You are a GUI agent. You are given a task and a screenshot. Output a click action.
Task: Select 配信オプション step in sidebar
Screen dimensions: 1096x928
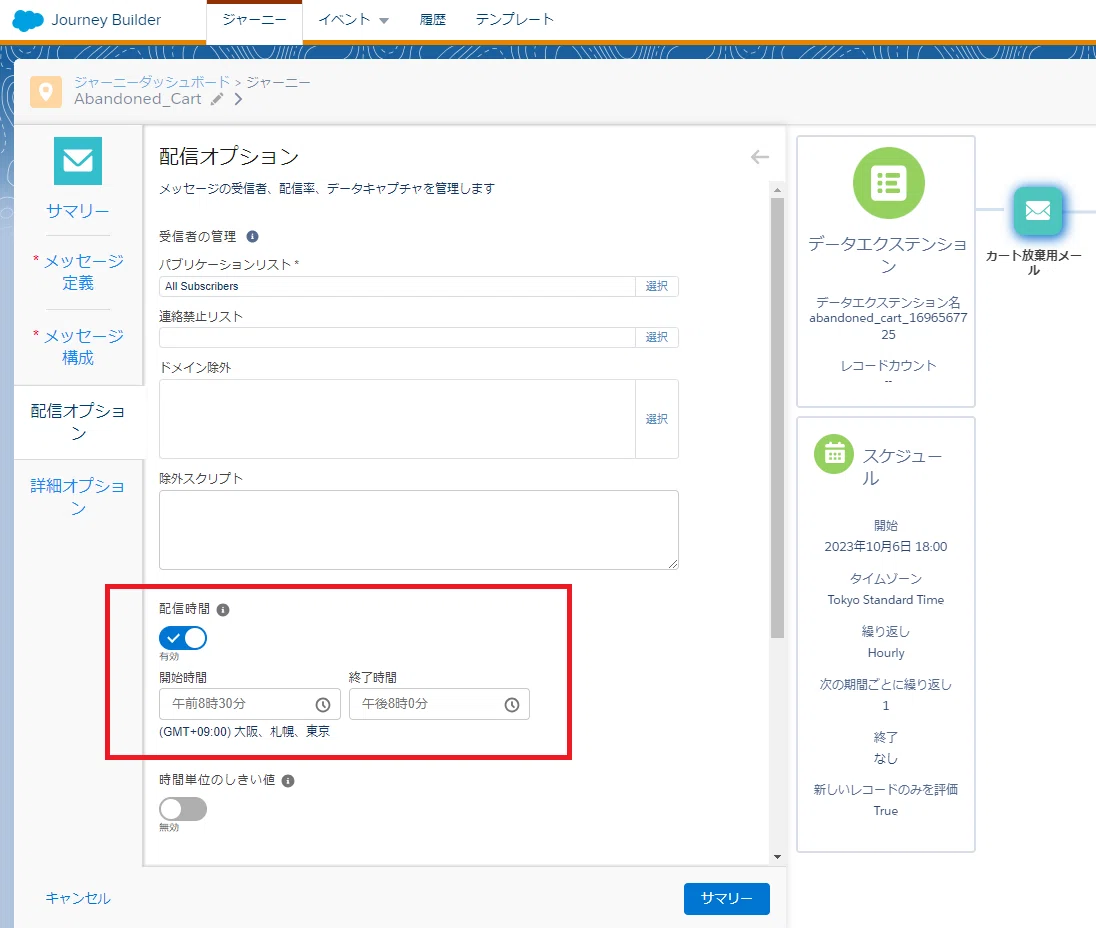pyautogui.click(x=78, y=422)
